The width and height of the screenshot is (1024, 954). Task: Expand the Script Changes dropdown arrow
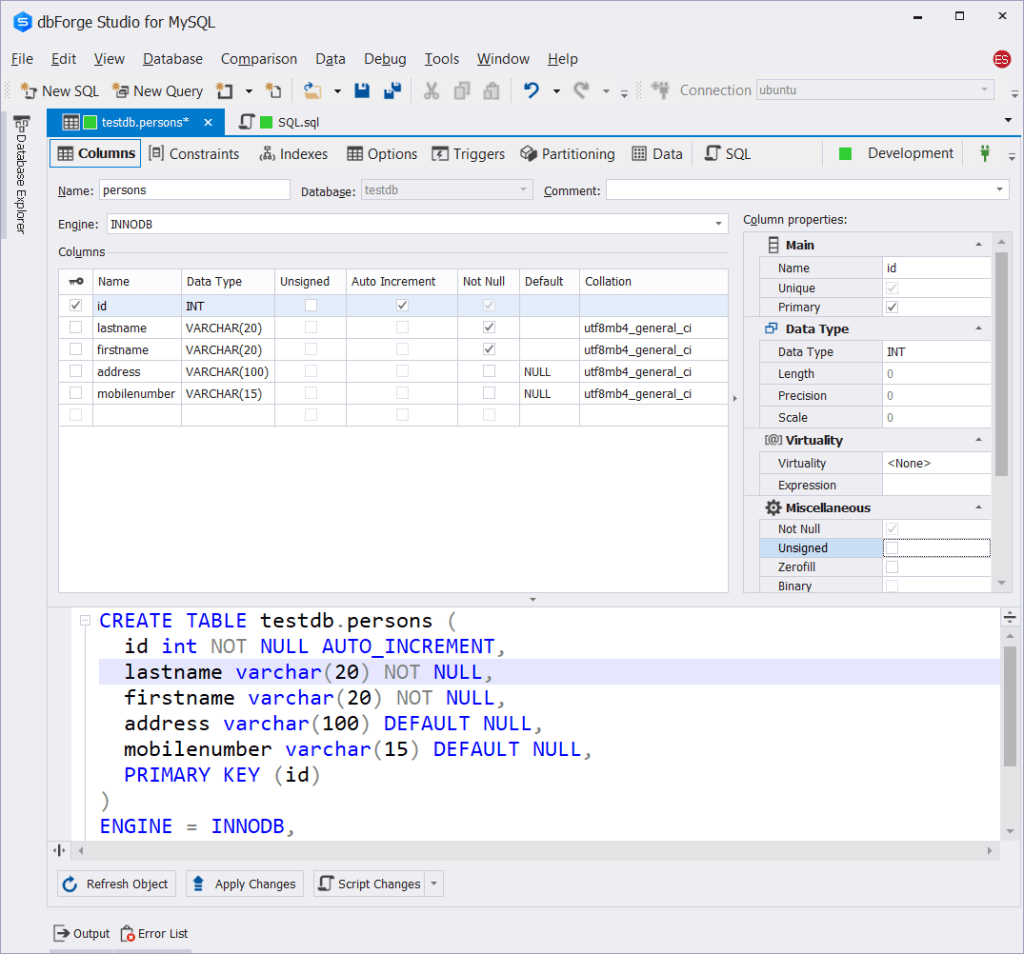(x=434, y=884)
